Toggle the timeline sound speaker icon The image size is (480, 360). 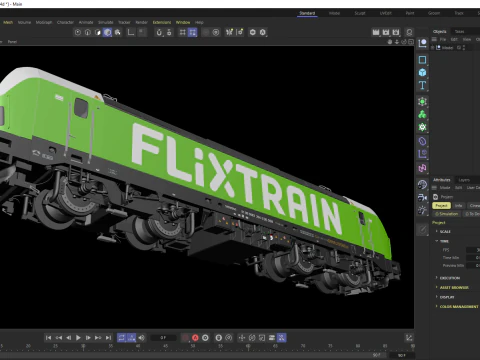(x=142, y=338)
